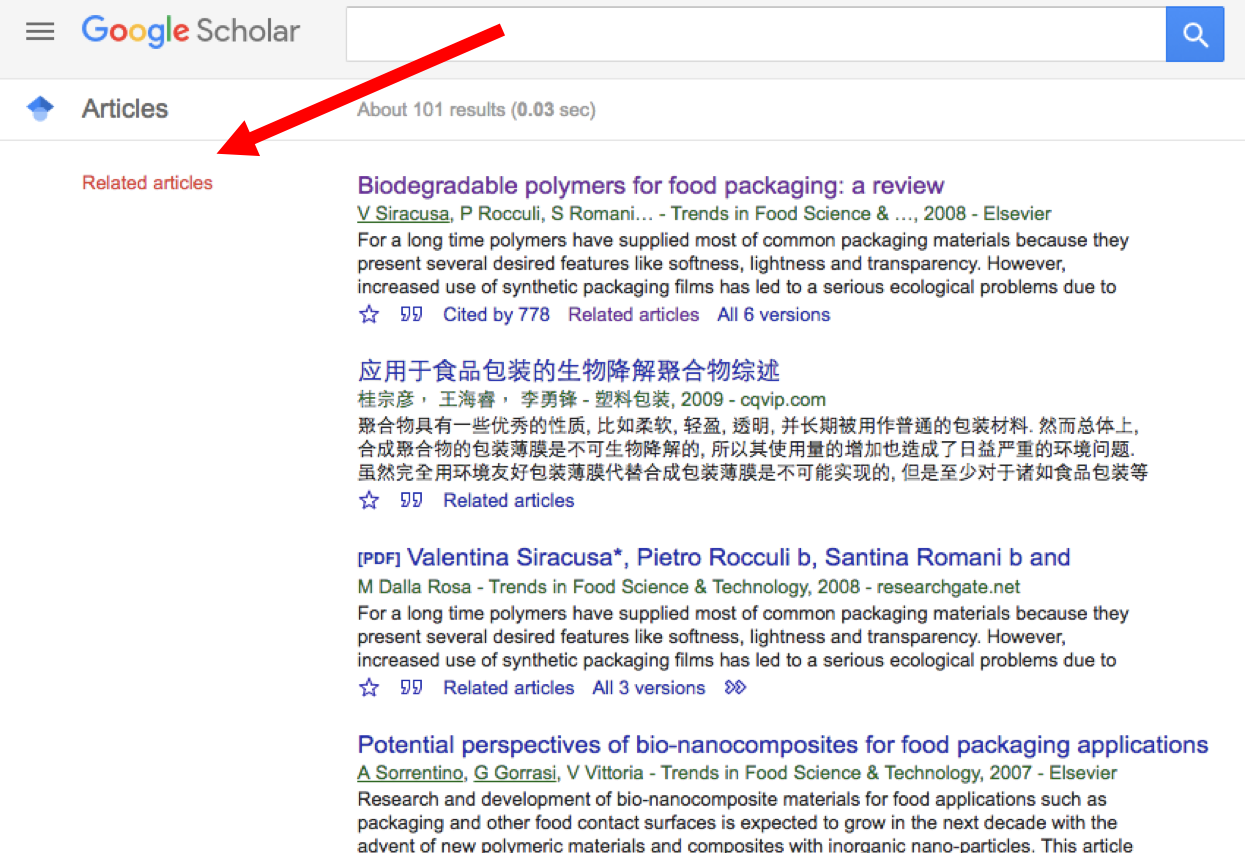Click the Articles graduation cap icon
The width and height of the screenshot is (1245, 853).
(x=40, y=109)
